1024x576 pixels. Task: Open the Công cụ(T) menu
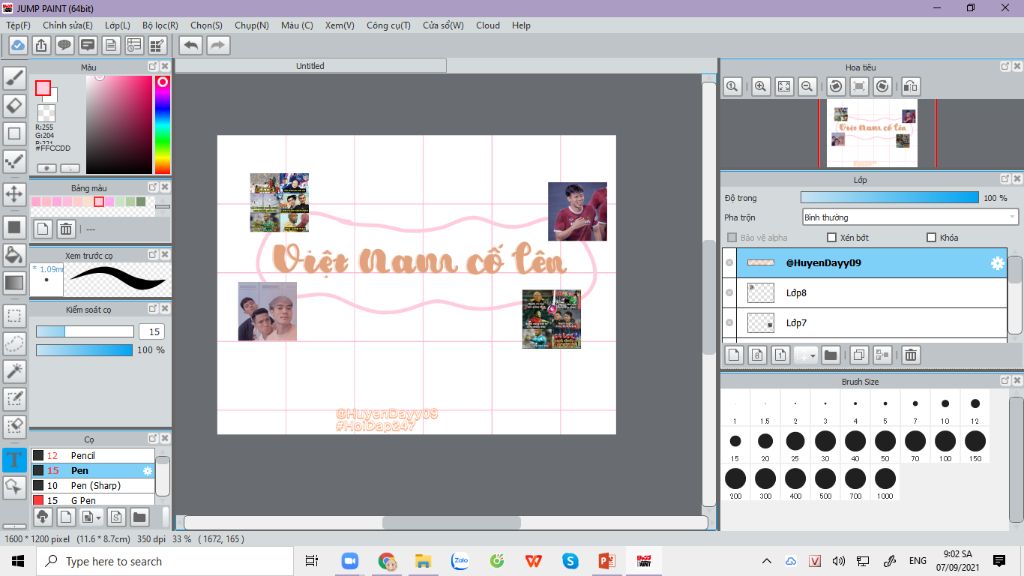(388, 25)
